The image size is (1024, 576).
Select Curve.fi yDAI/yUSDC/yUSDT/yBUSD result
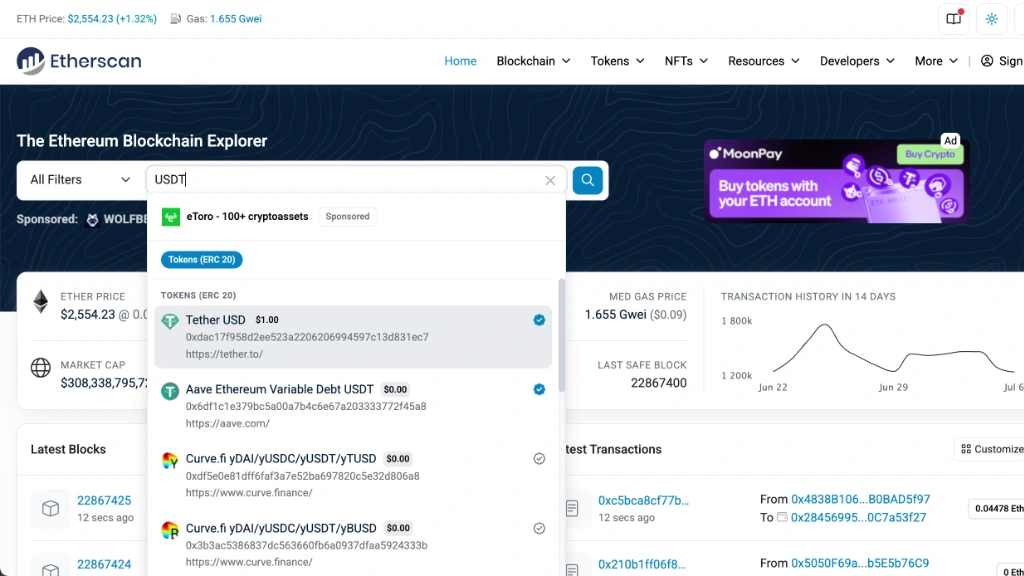point(353,545)
